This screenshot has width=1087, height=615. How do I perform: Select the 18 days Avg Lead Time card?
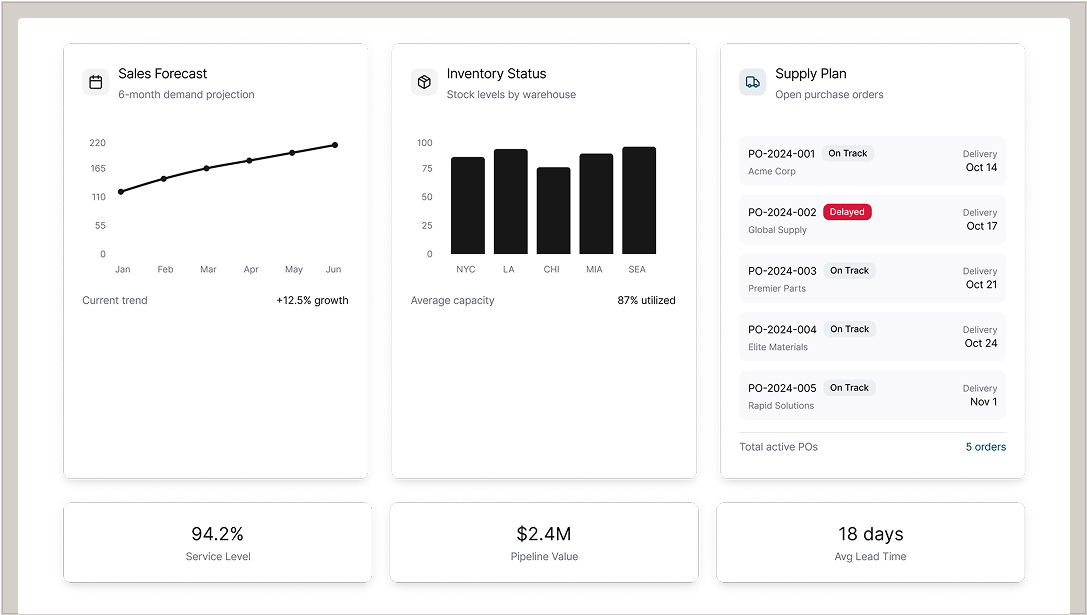tap(870, 542)
